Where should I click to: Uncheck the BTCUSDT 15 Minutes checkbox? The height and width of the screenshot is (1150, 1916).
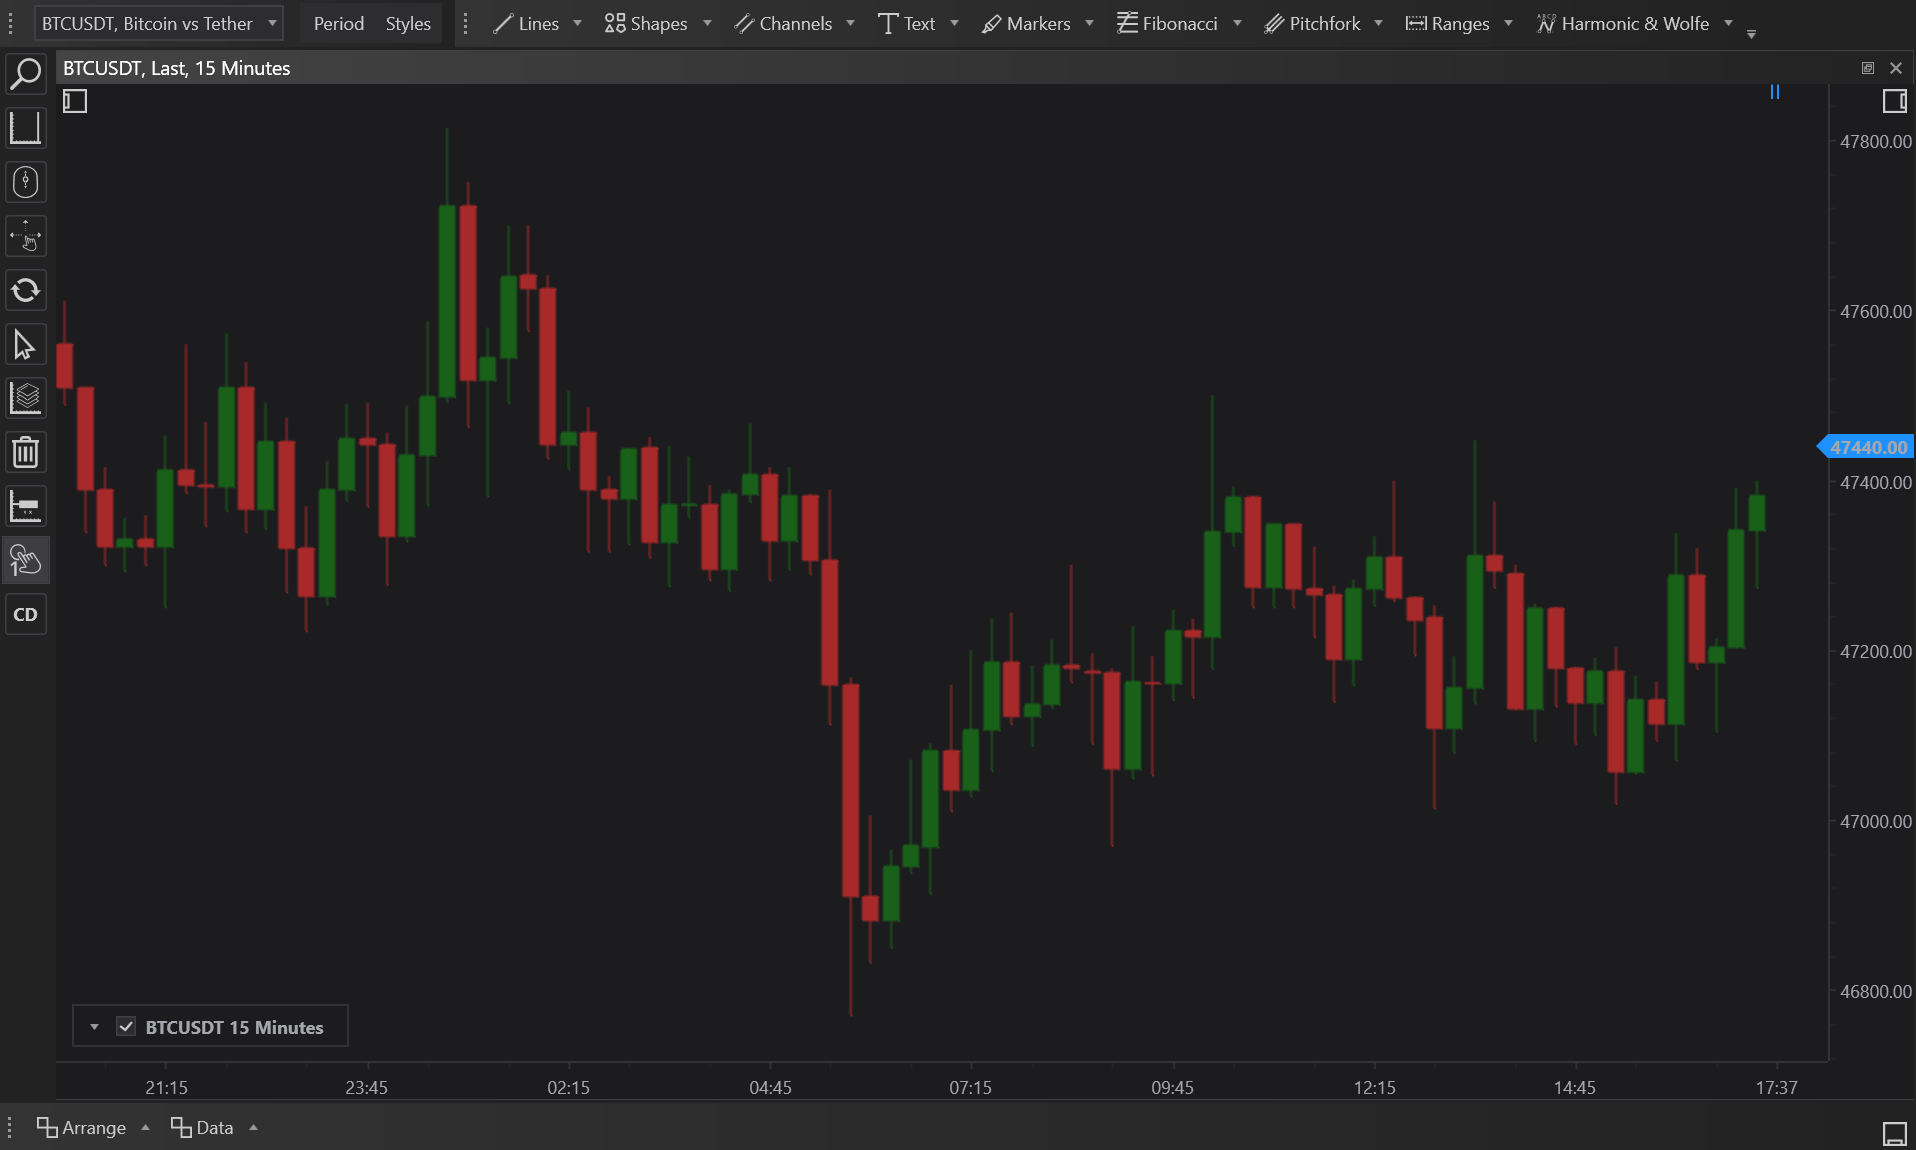point(126,1027)
